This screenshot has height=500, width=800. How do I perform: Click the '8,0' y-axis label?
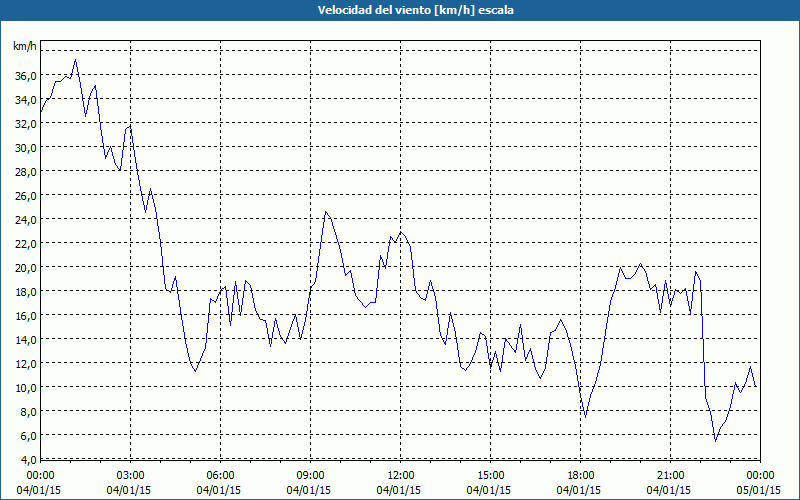29,411
